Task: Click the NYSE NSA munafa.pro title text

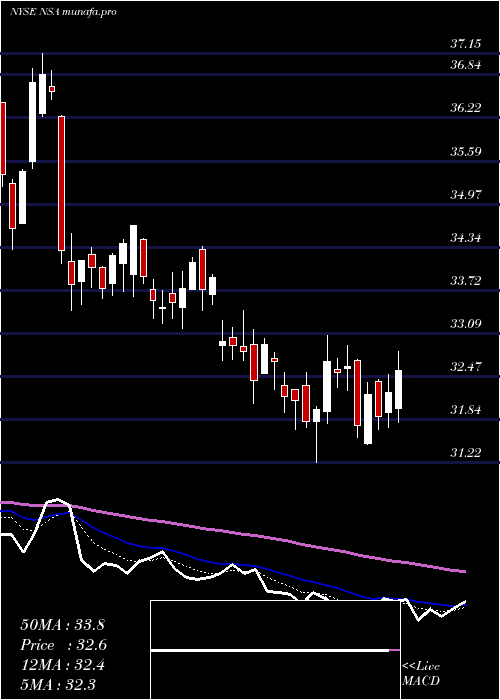Action: [63, 12]
